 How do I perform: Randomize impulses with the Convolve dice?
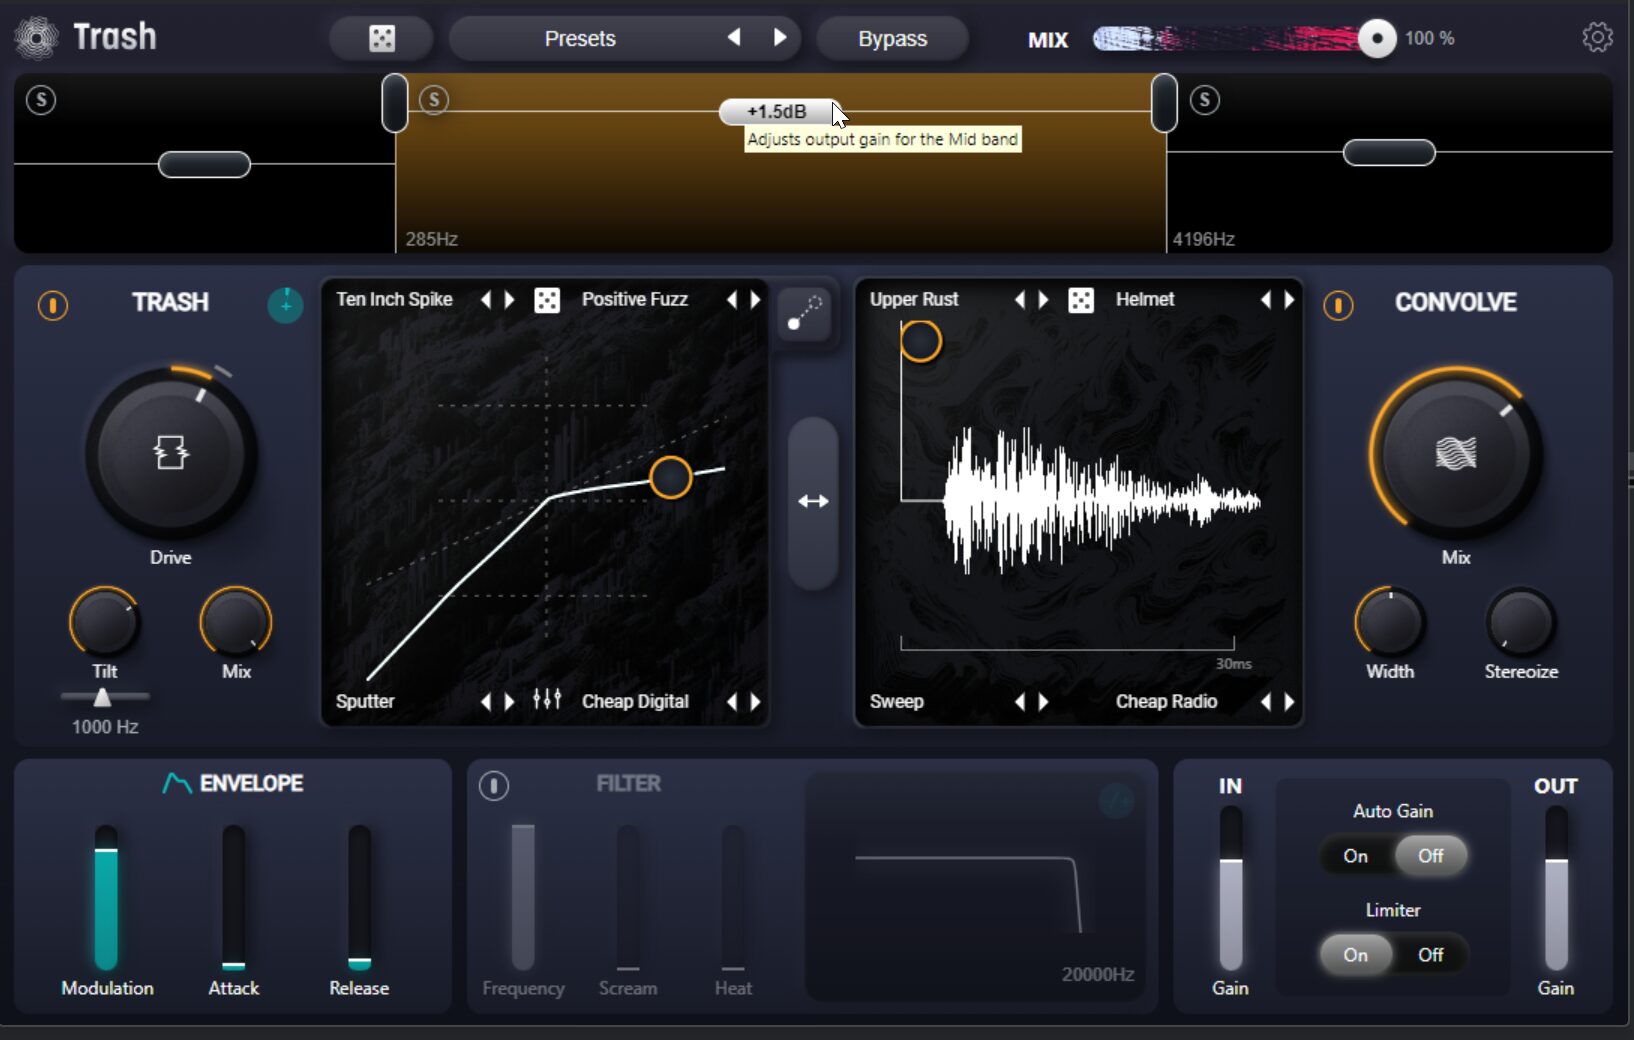(1081, 300)
